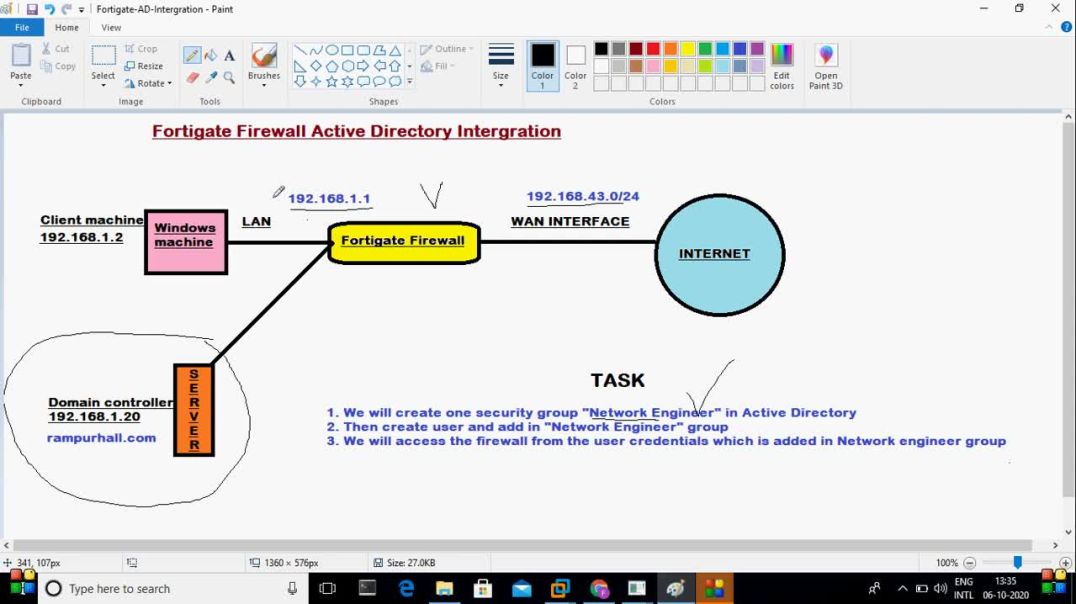Click the zoom out minus button

coord(970,563)
